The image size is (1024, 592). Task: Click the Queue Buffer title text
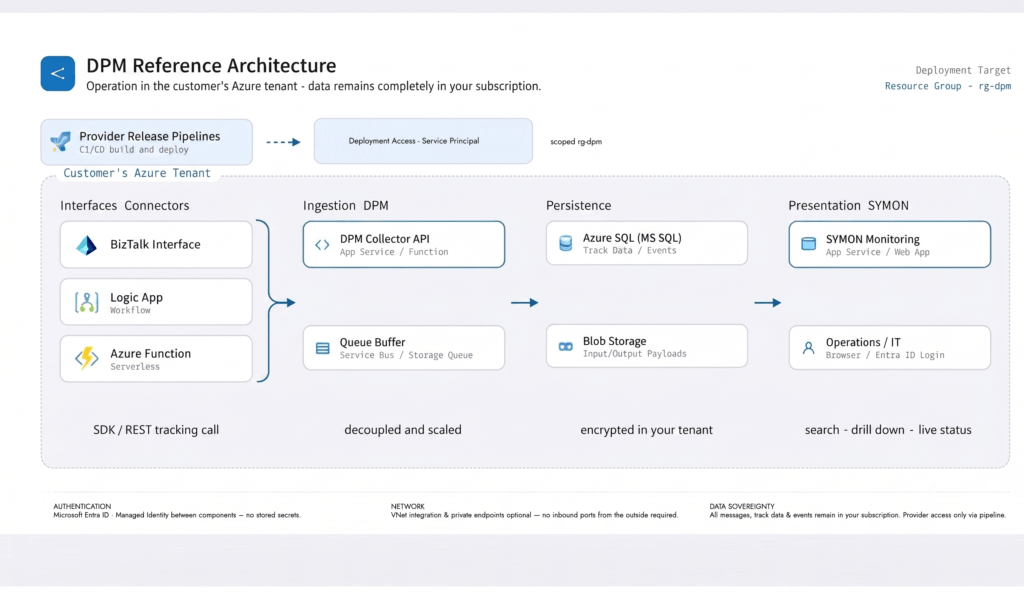[372, 342]
